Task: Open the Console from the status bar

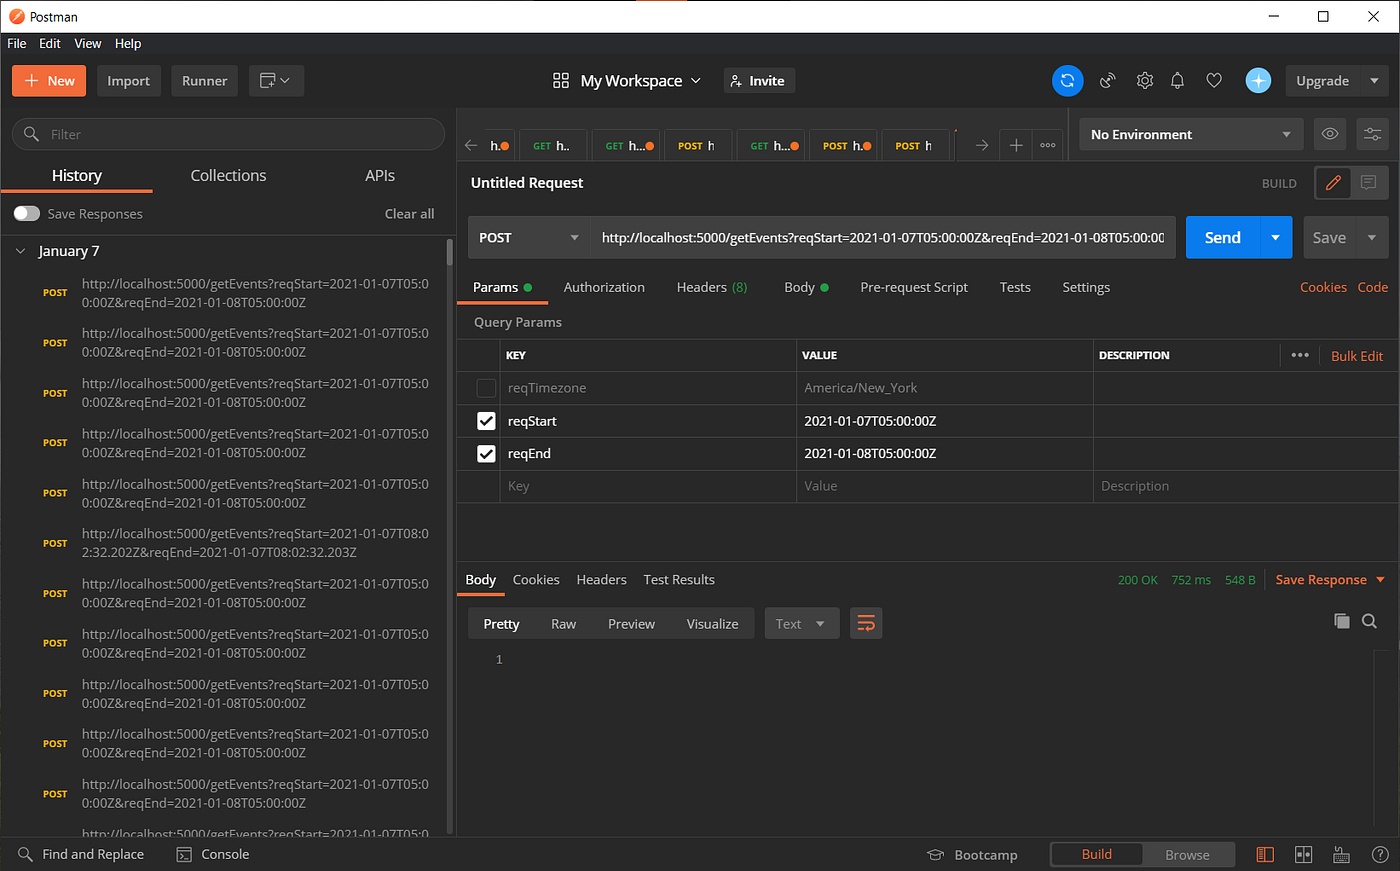Action: click(x=212, y=854)
